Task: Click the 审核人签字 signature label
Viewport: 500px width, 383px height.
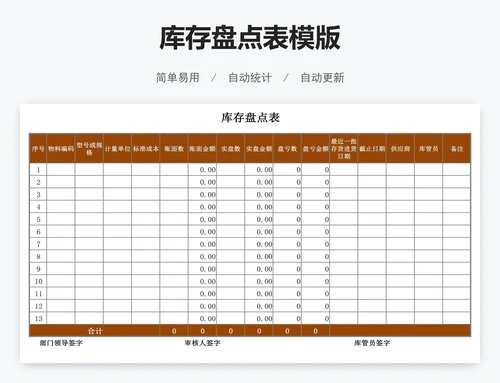Action: (202, 343)
